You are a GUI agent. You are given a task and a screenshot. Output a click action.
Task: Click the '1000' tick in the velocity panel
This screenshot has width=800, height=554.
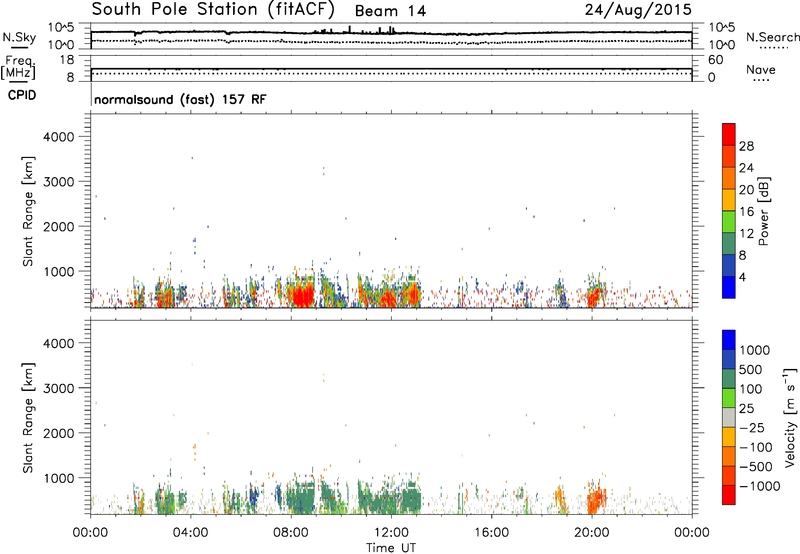59,478
